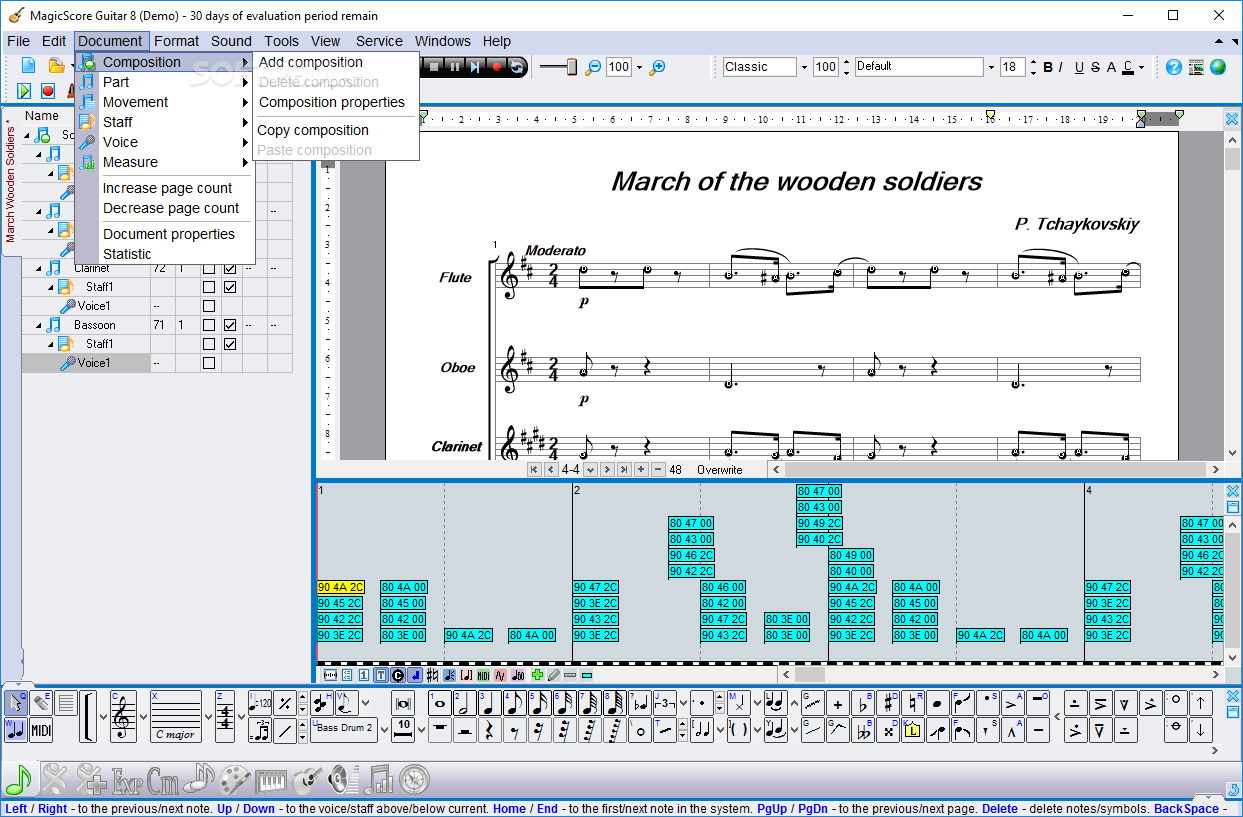Viewport: 1243px width, 817px height.
Task: Toggle the checked box of Clarinet's Staff1
Action: click(x=230, y=287)
